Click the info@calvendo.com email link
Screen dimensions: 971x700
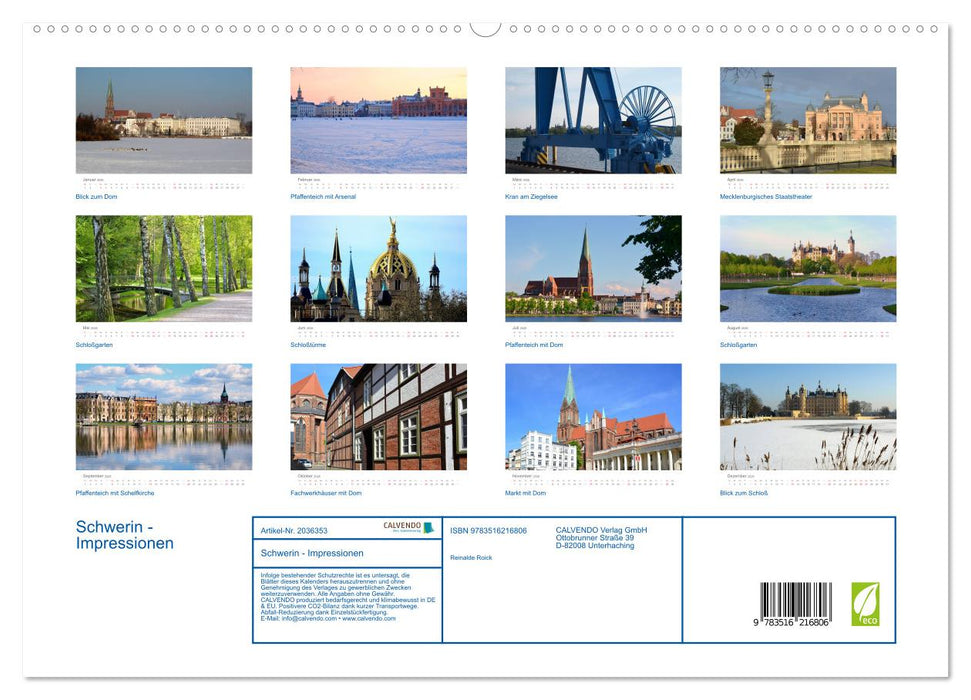[308, 620]
